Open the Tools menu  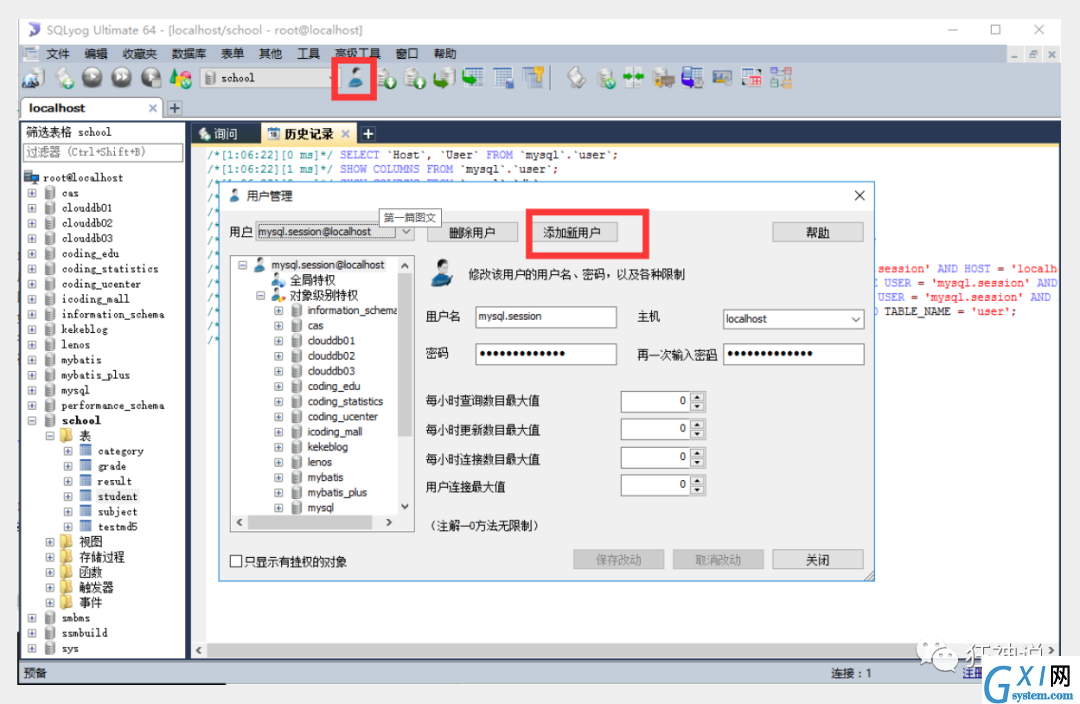(308, 54)
